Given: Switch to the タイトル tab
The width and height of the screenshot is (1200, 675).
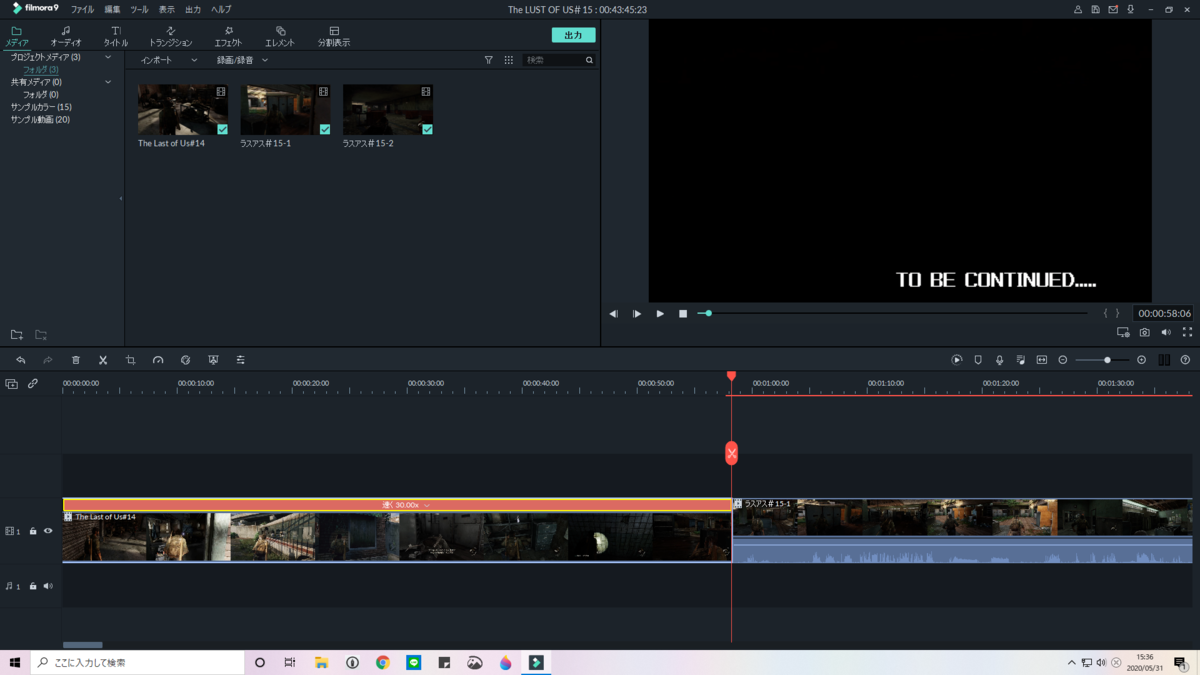Looking at the screenshot, I should (116, 37).
